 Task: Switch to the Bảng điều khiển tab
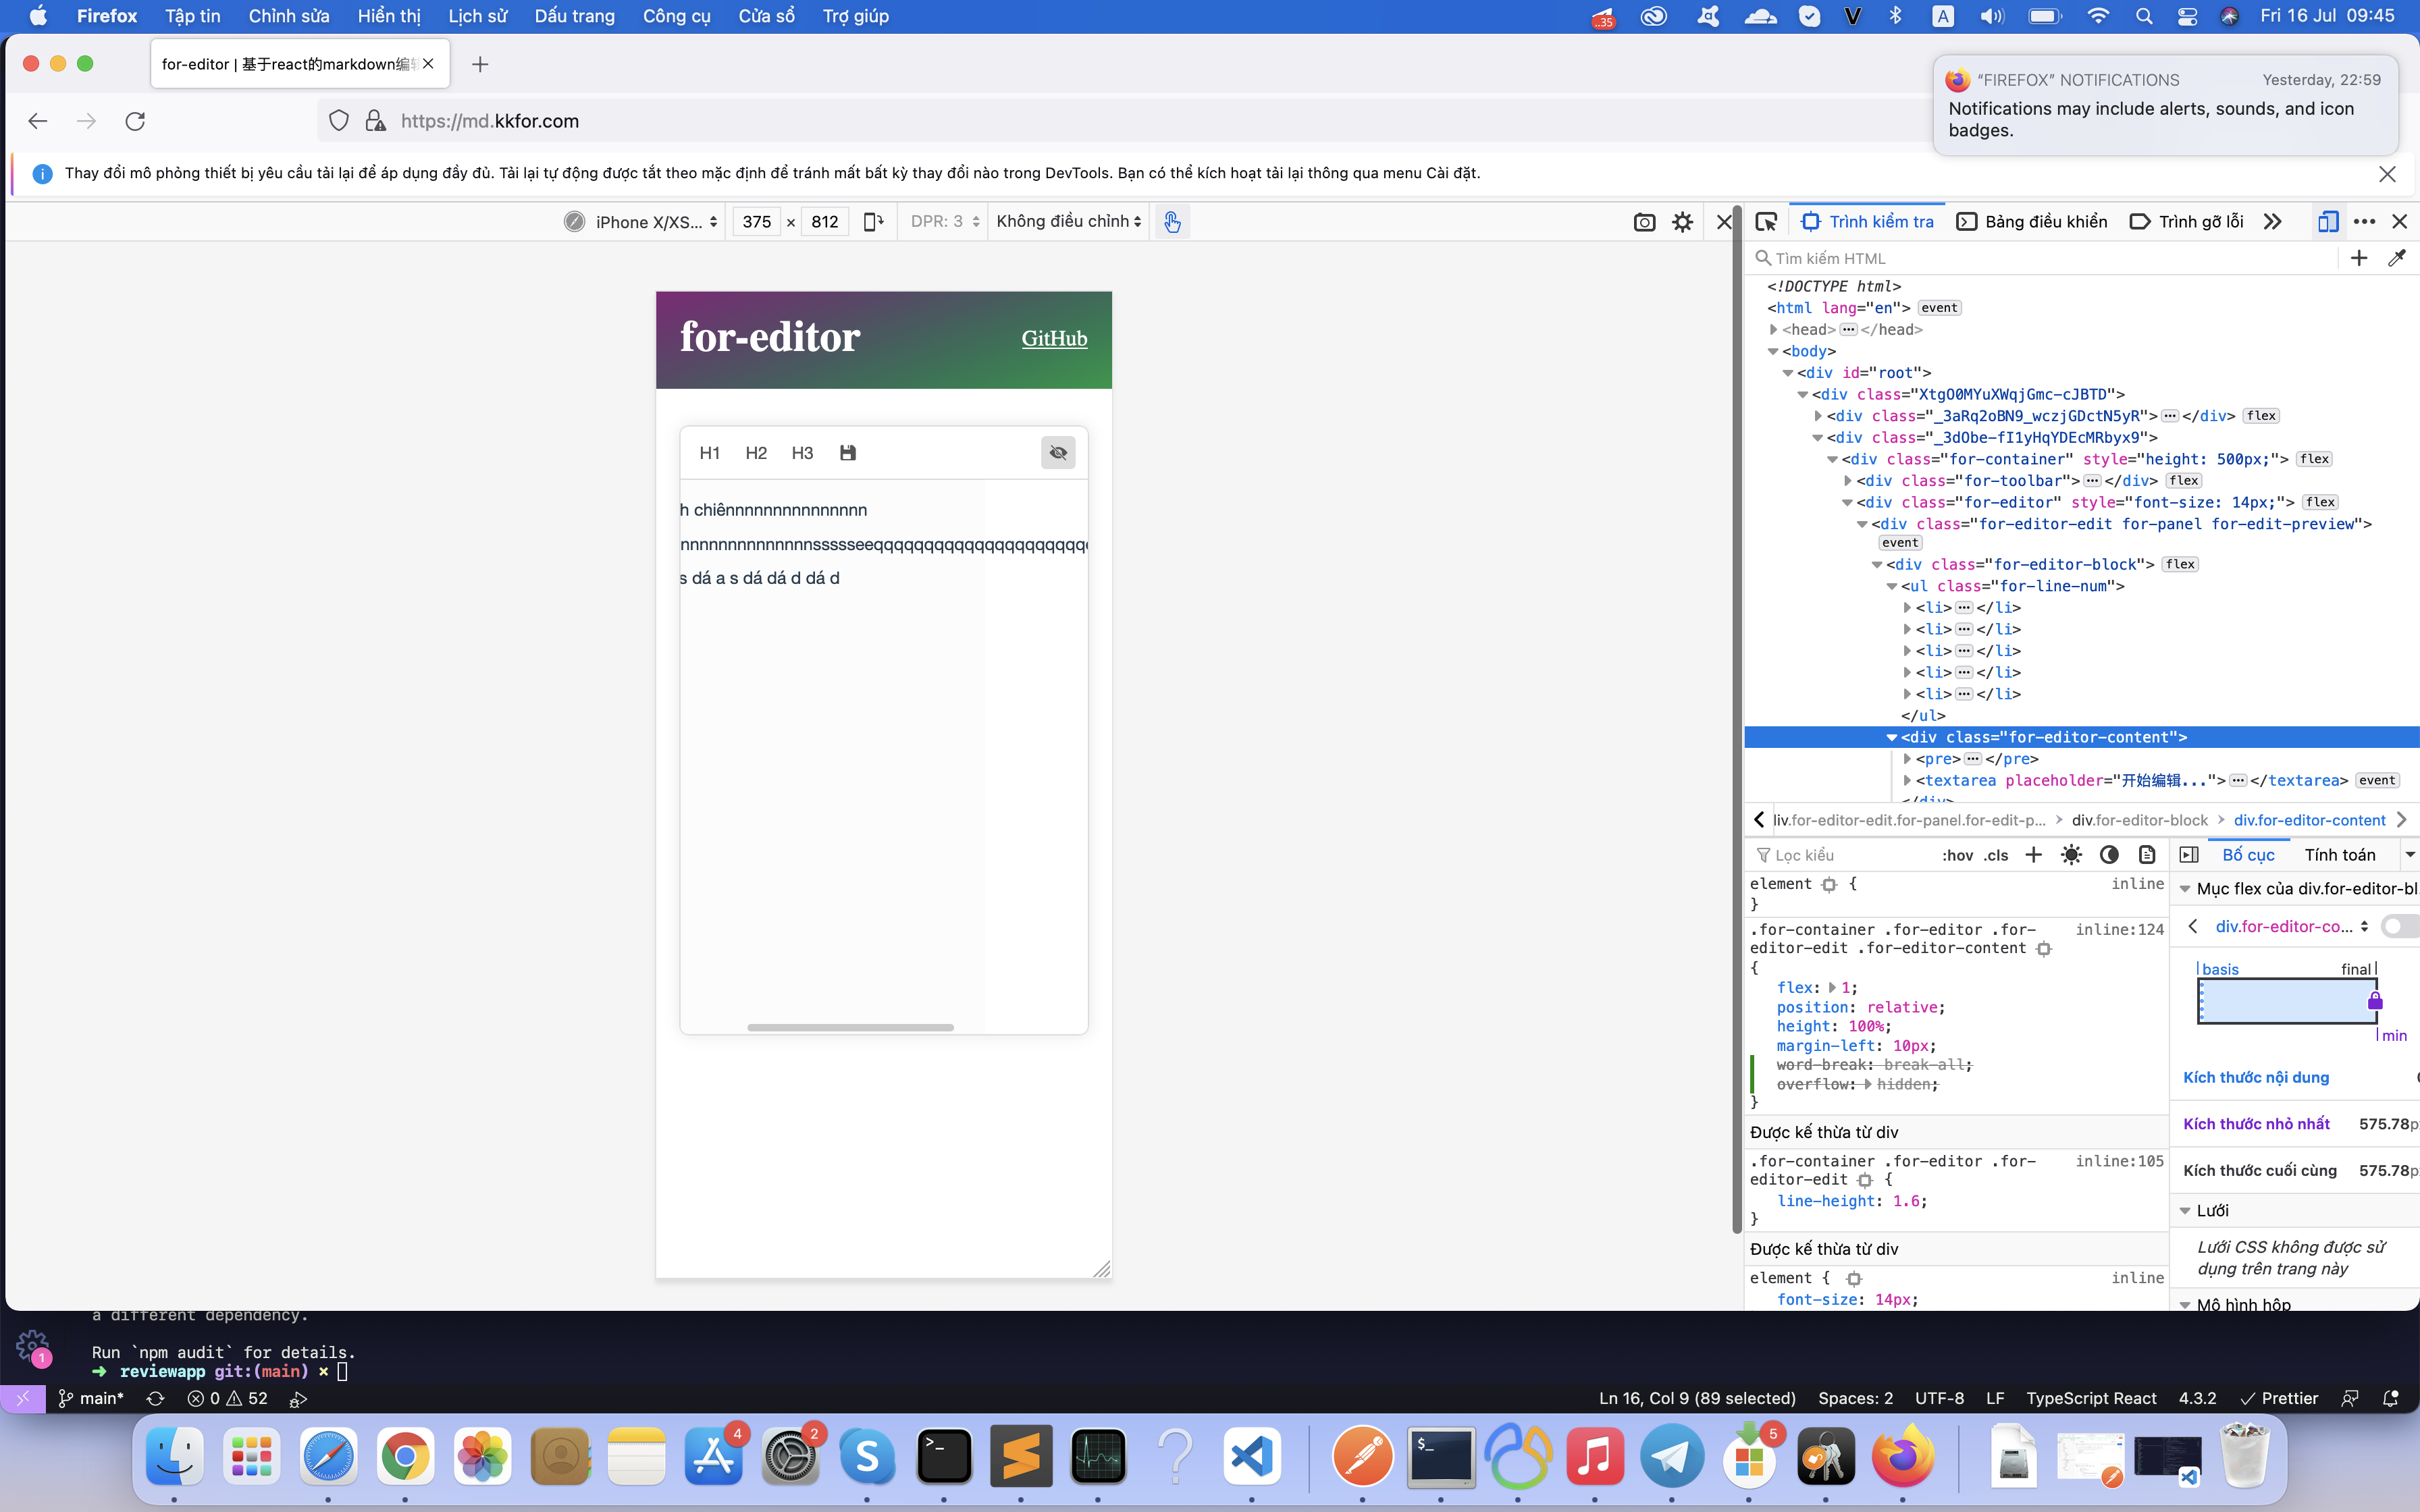[x=2032, y=222]
